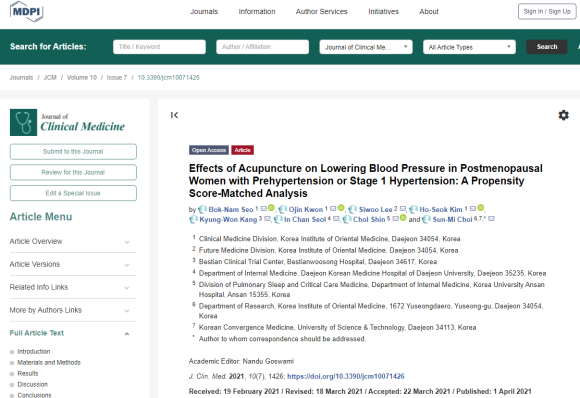Expand Article Overview section
Viewport: 580px width, 398px height.
click(x=73, y=242)
